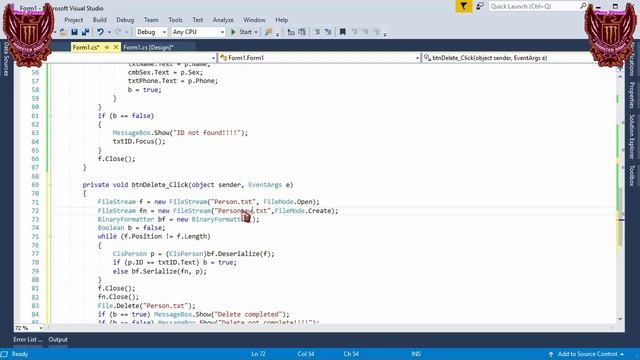
Task: Select the Form1.cs code tab
Action: (86, 47)
